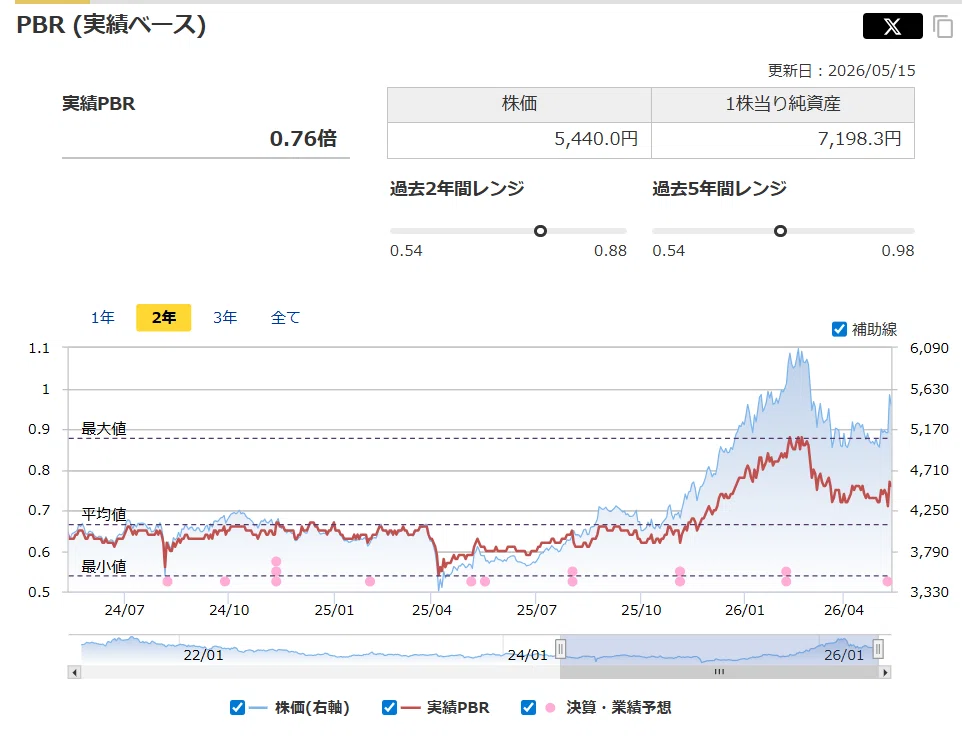Toggle the 補助線 checkbox

coord(839,329)
